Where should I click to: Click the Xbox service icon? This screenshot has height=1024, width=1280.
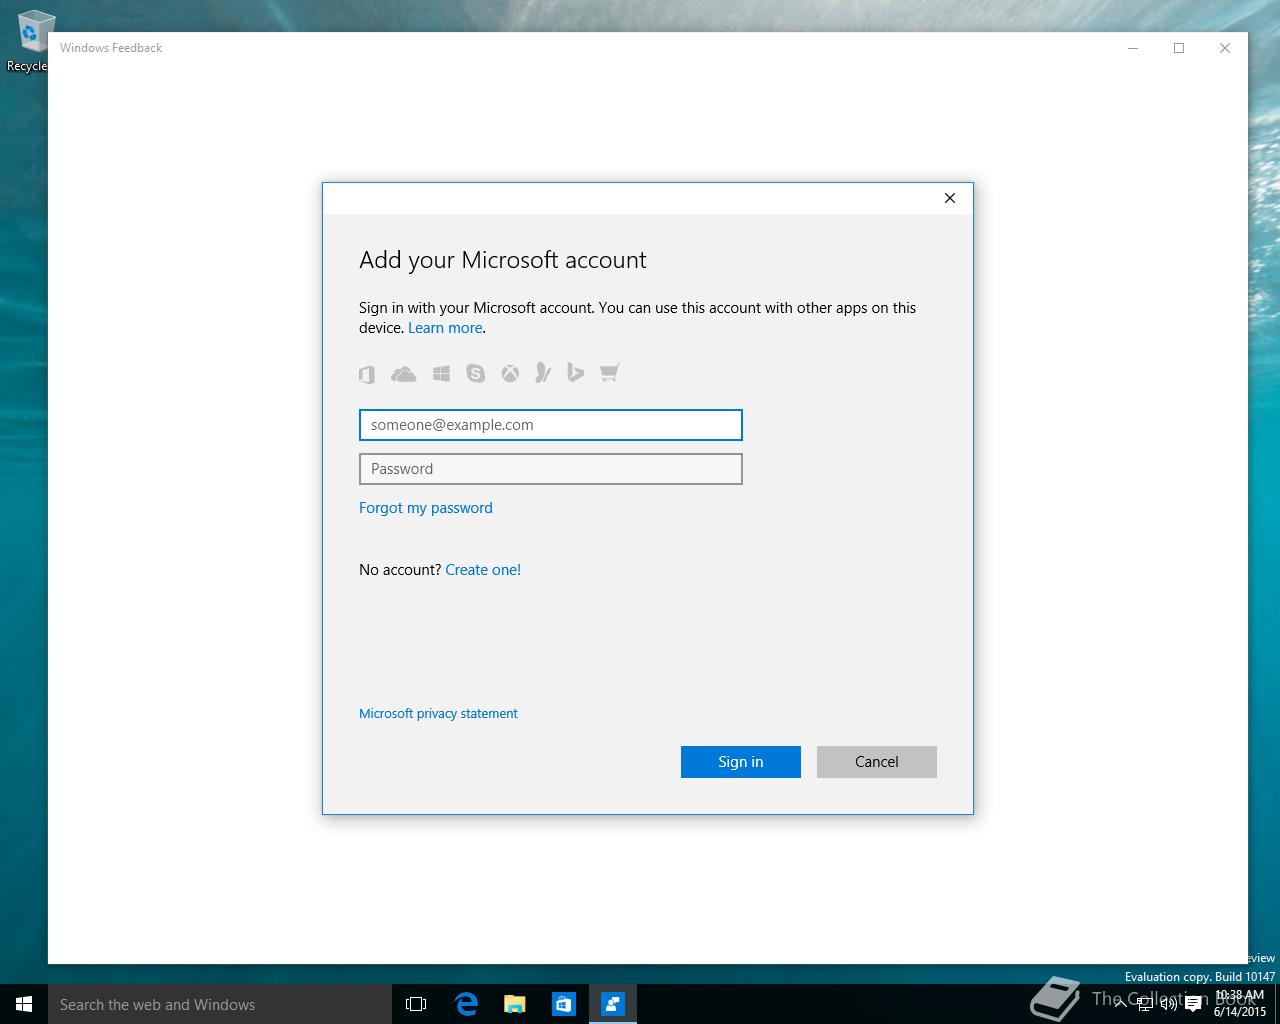pos(510,374)
